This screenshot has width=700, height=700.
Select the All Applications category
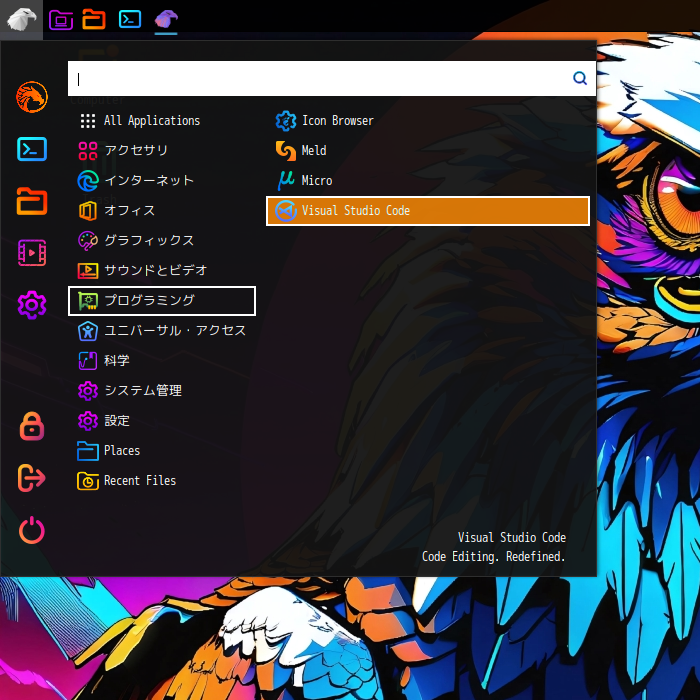click(151, 121)
